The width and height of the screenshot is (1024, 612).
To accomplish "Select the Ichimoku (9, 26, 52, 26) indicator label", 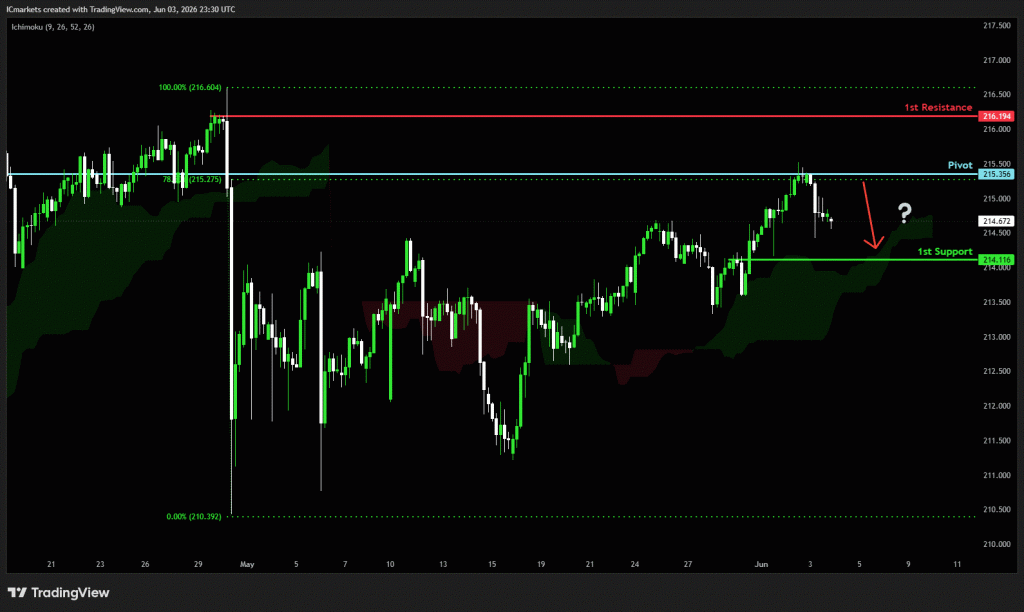I will point(53,27).
